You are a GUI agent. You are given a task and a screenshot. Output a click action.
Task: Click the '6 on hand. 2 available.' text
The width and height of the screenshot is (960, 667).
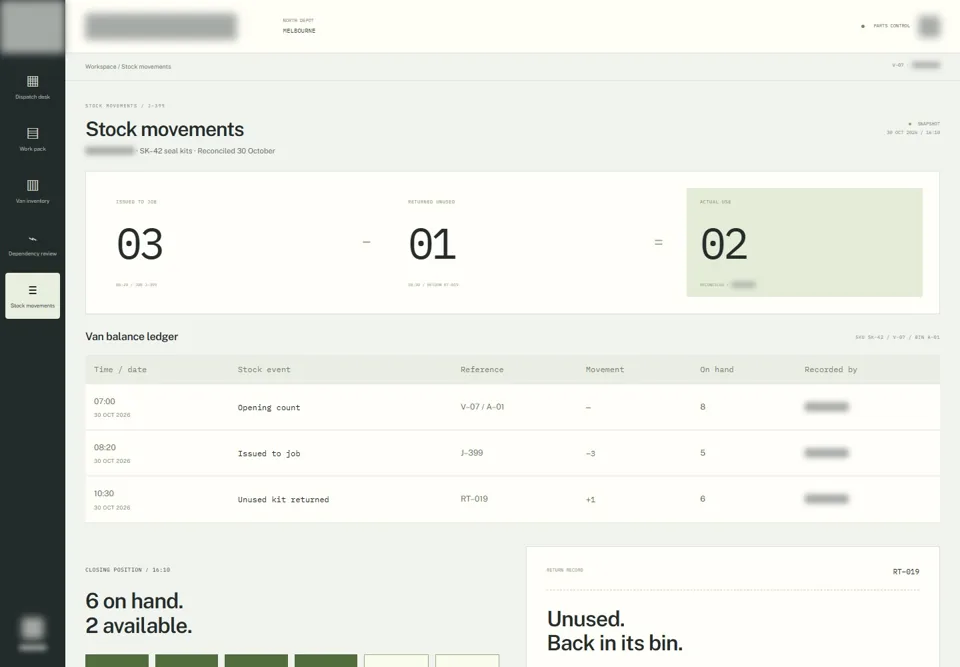[x=138, y=613]
